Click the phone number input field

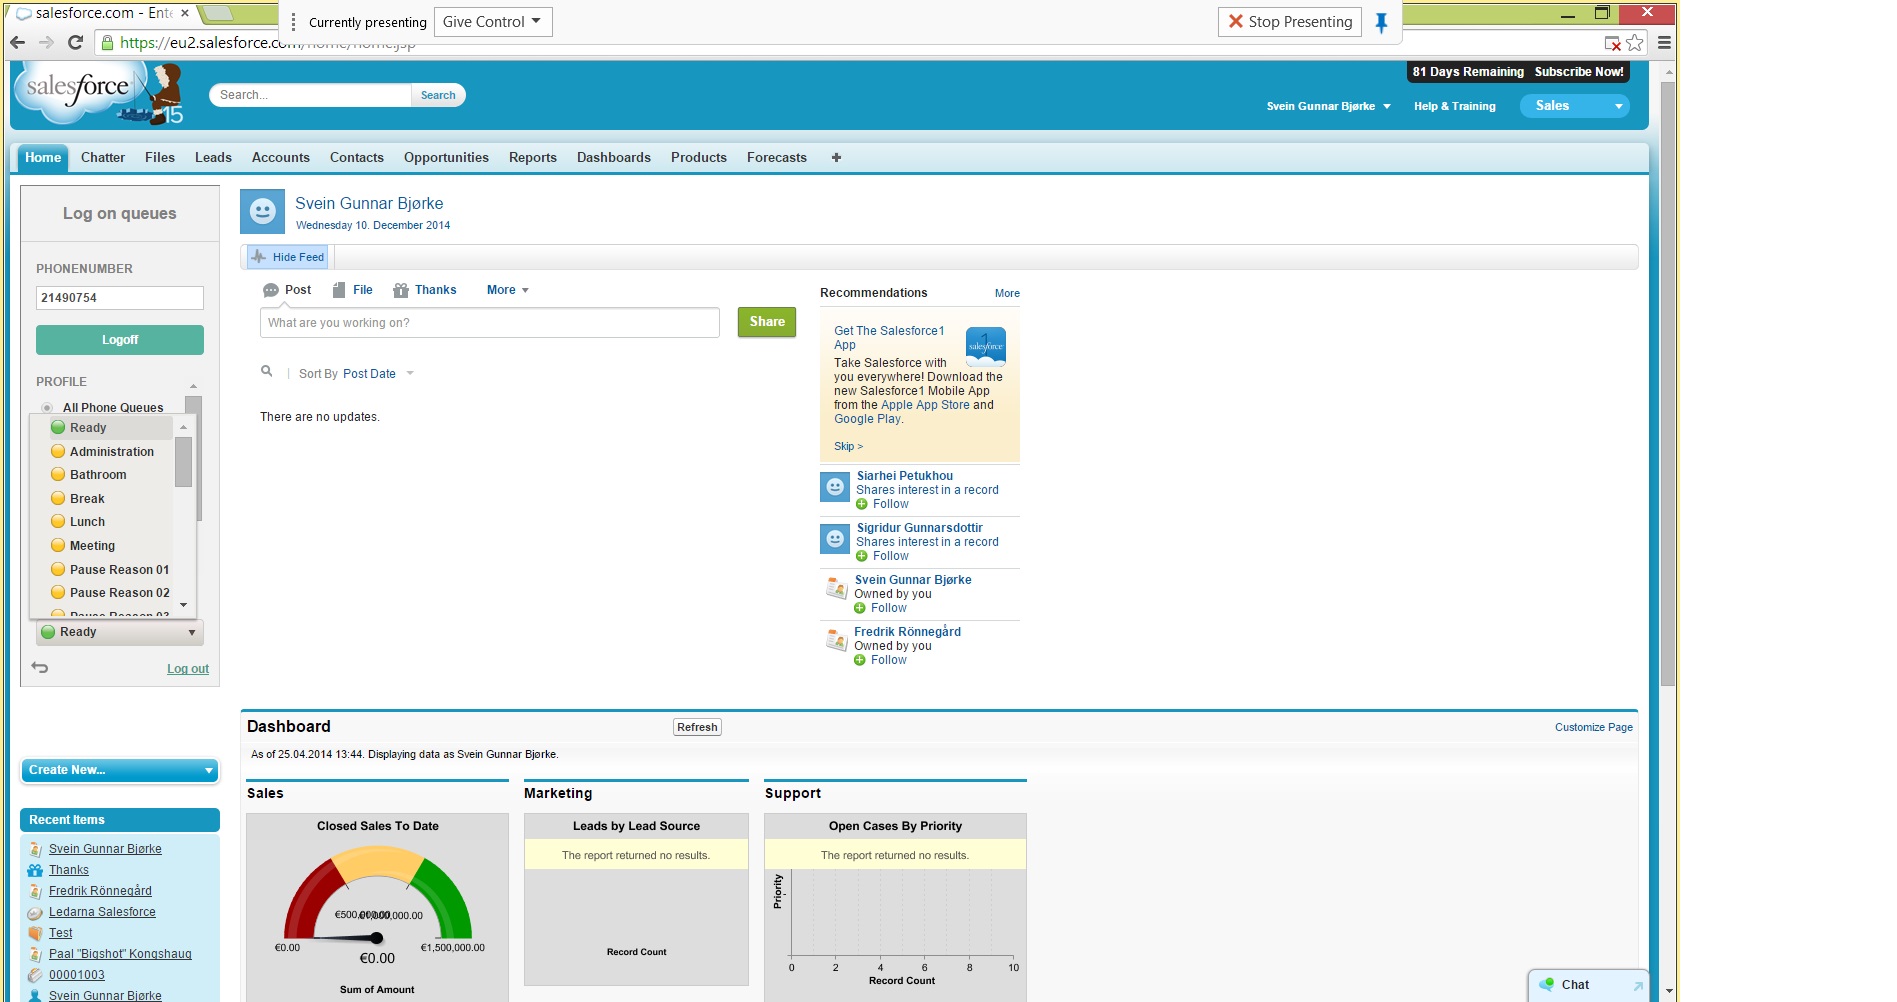tap(120, 298)
